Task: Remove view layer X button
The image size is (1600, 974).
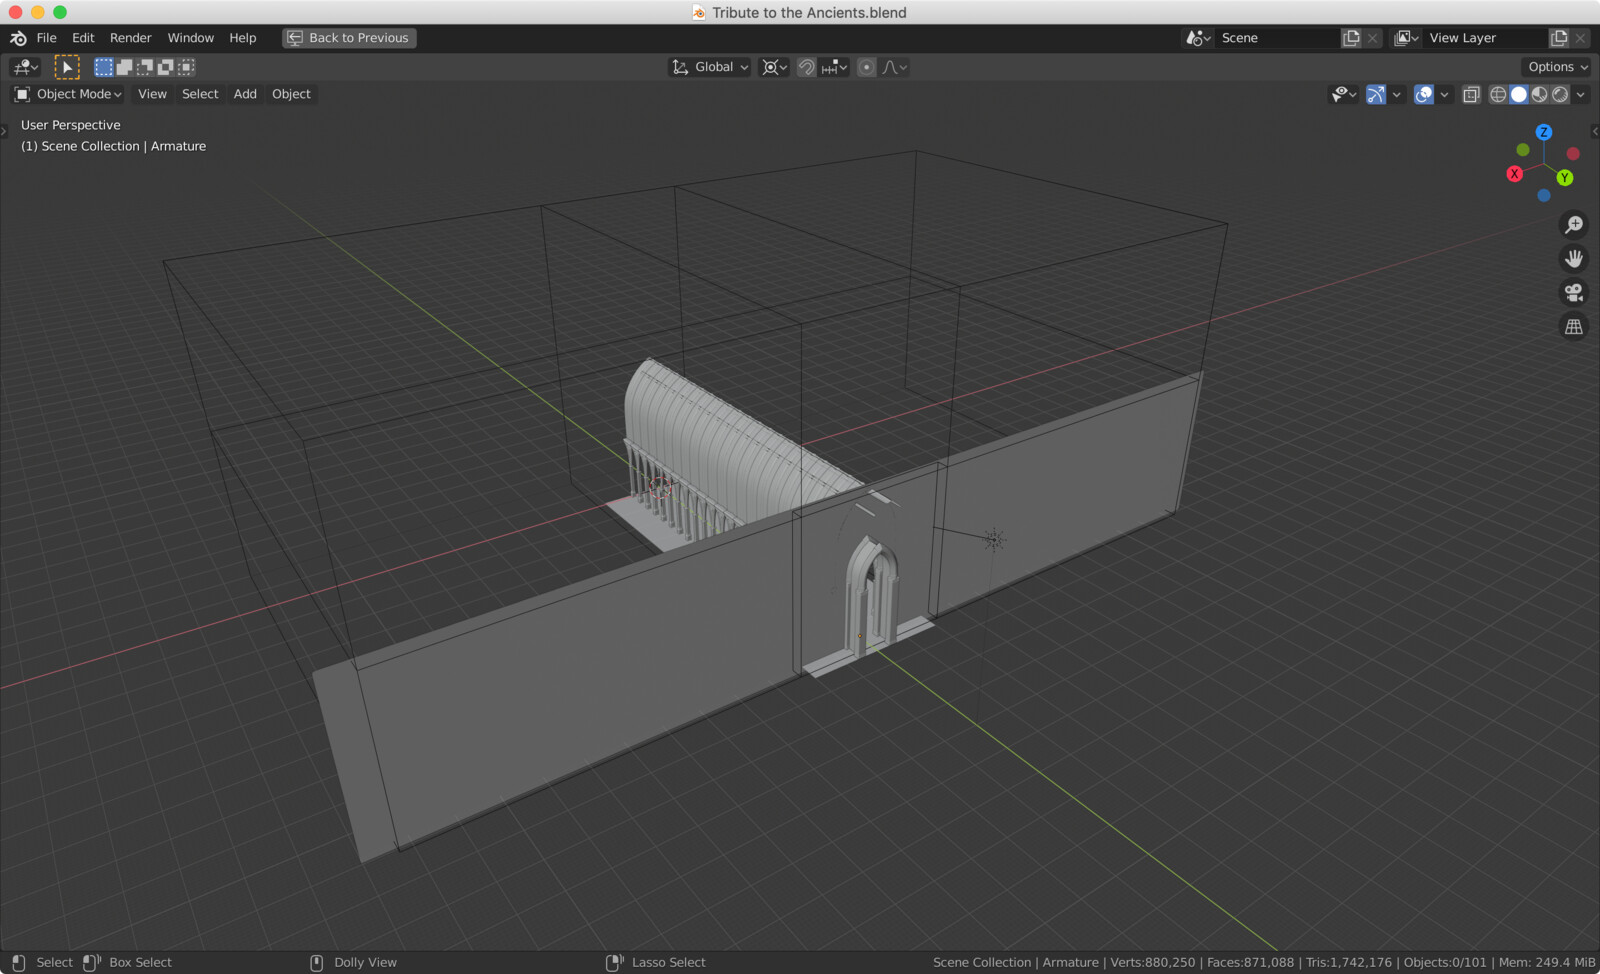Action: pyautogui.click(x=1581, y=38)
